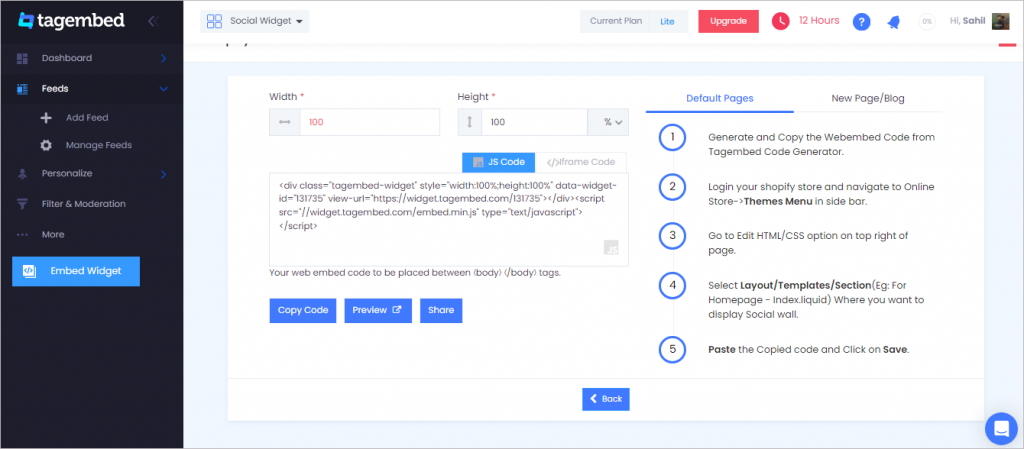Click the Copy Code button
Image resolution: width=1024 pixels, height=449 pixels.
pyautogui.click(x=303, y=311)
